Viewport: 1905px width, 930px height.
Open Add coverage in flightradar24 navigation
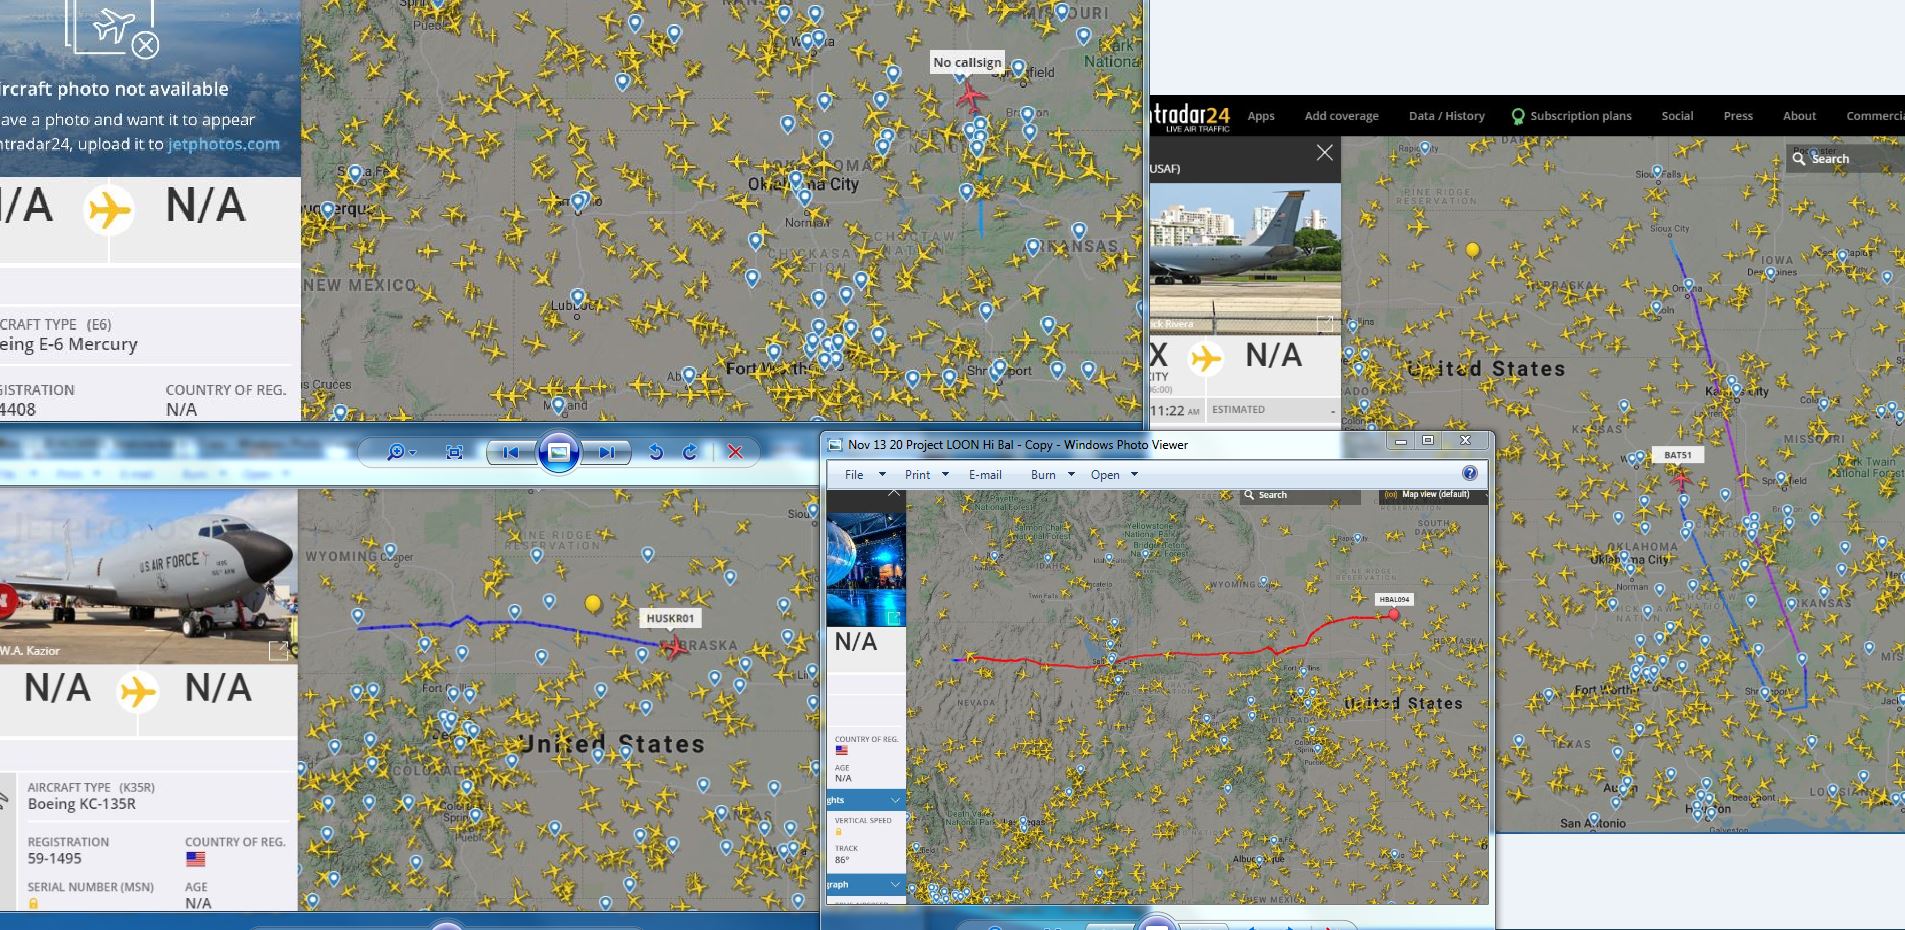1341,116
